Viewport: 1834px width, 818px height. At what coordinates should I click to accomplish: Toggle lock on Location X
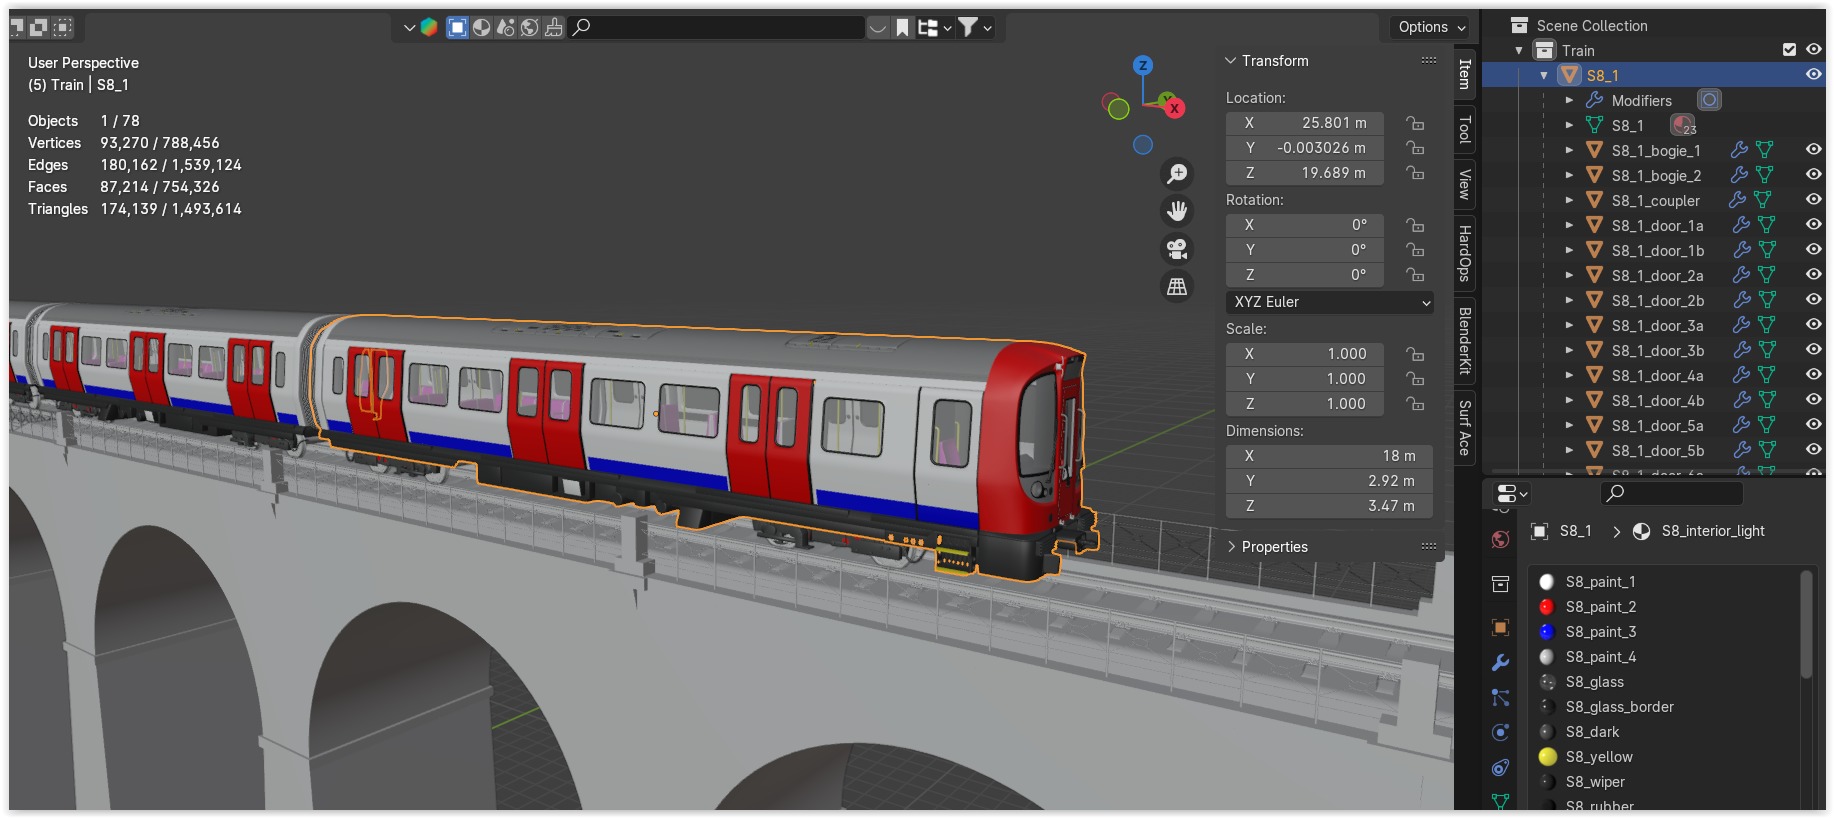(x=1415, y=123)
